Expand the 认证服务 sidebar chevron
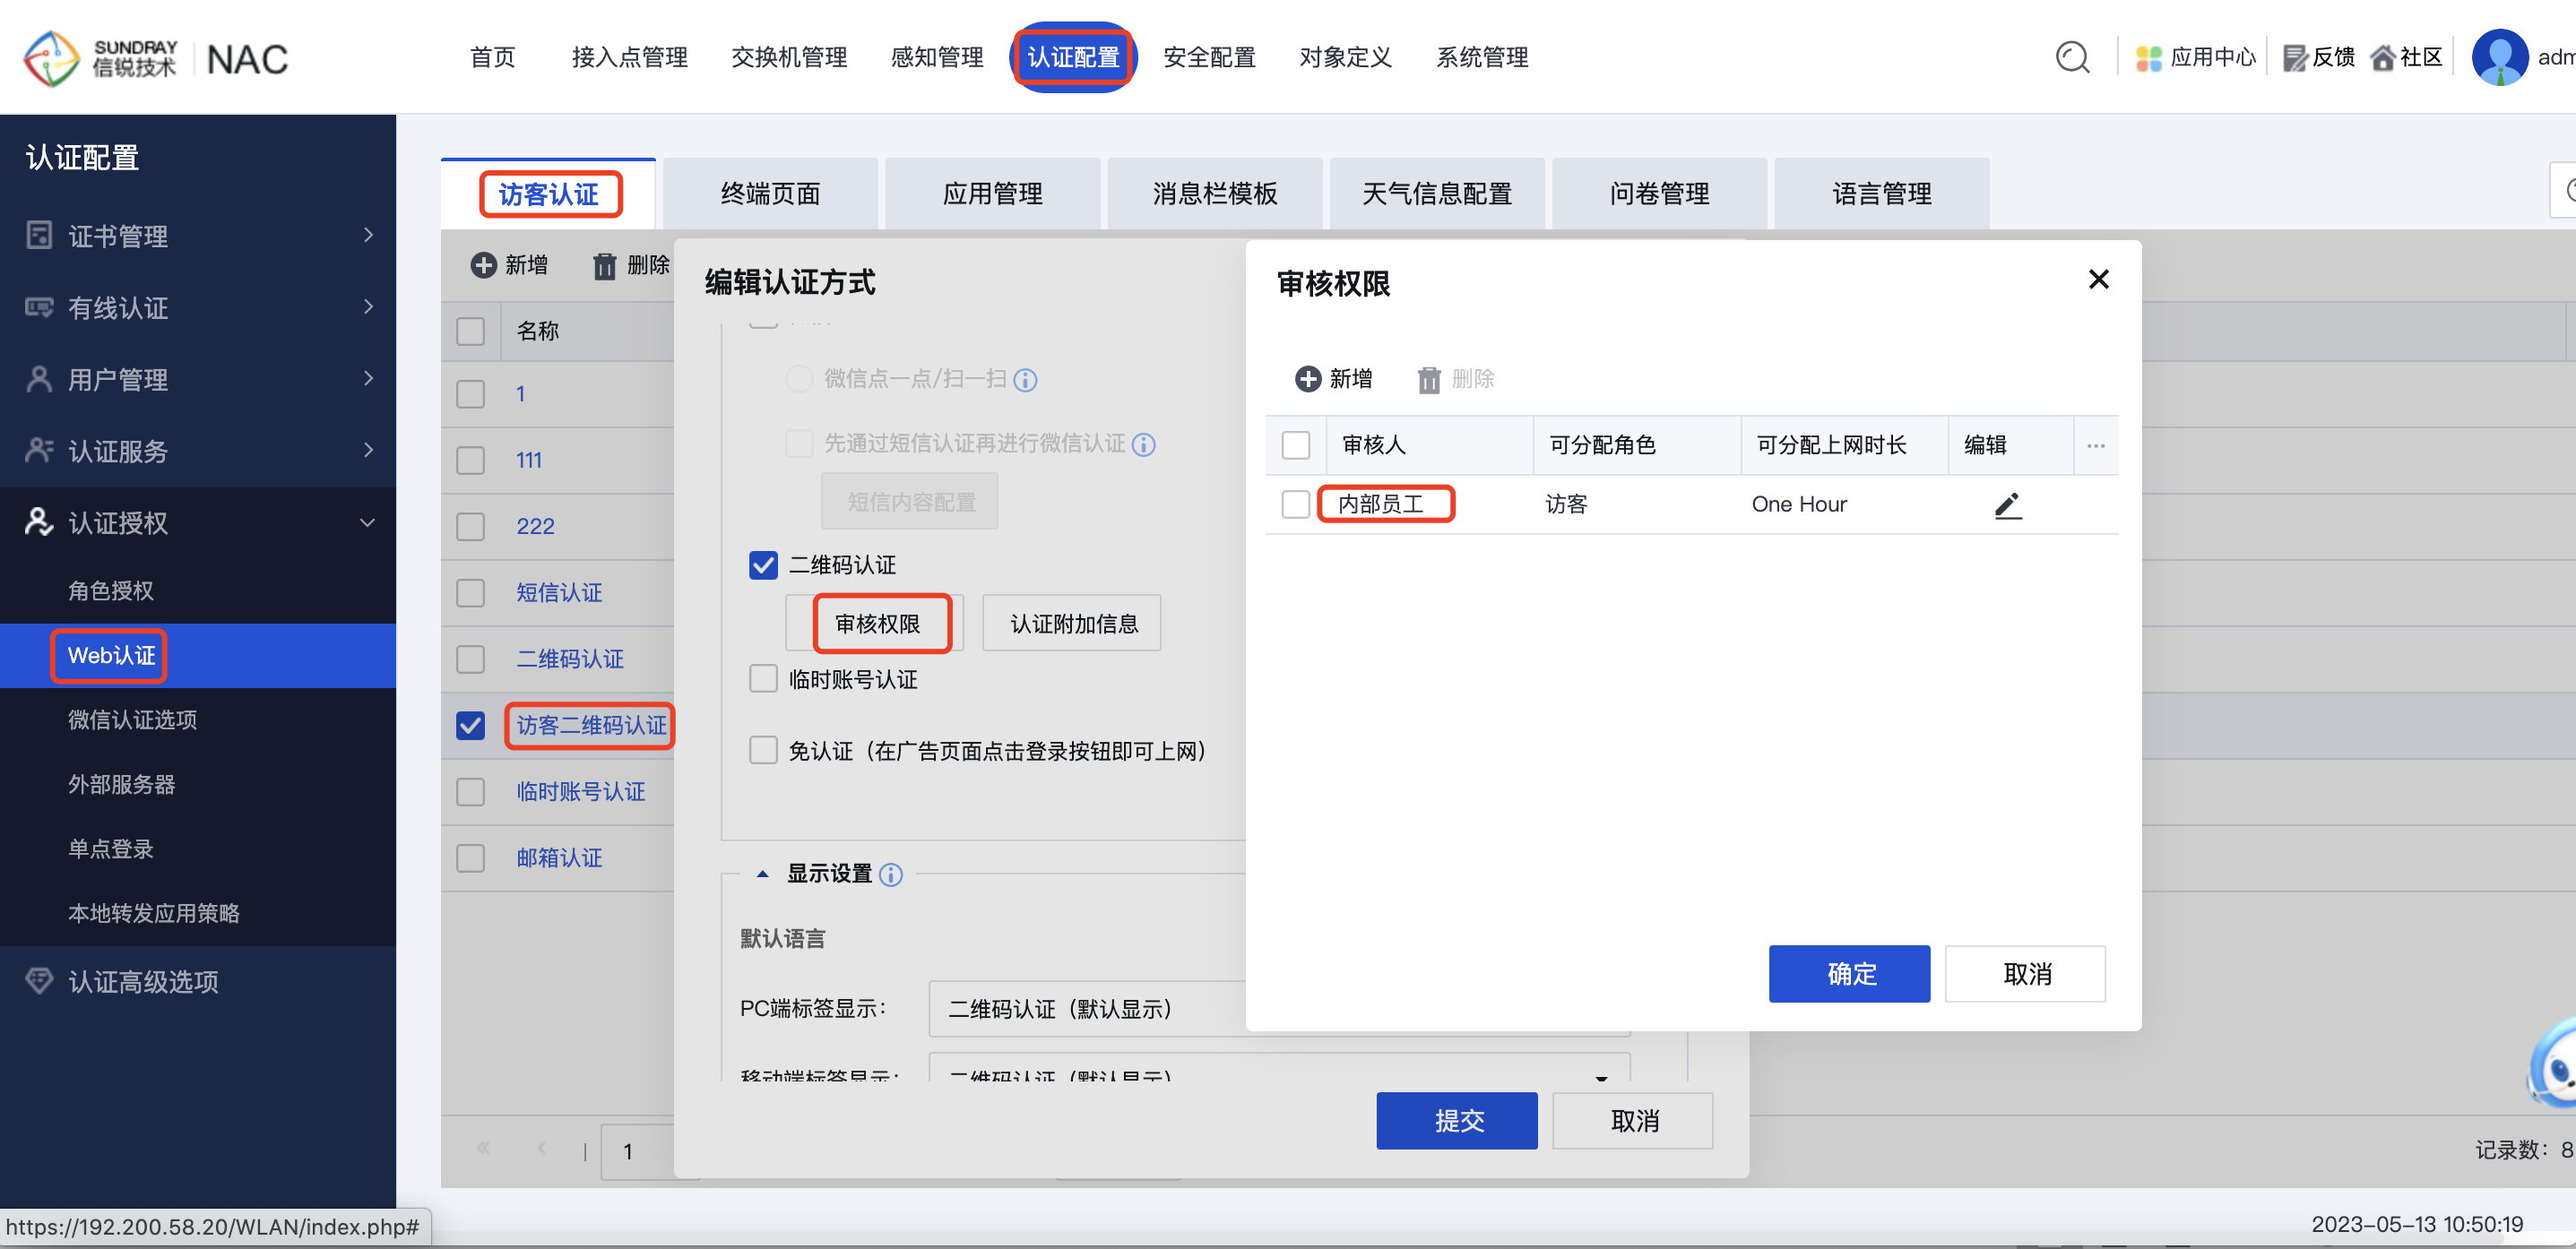Screen dimensions: 2576x1249 click(x=368, y=450)
